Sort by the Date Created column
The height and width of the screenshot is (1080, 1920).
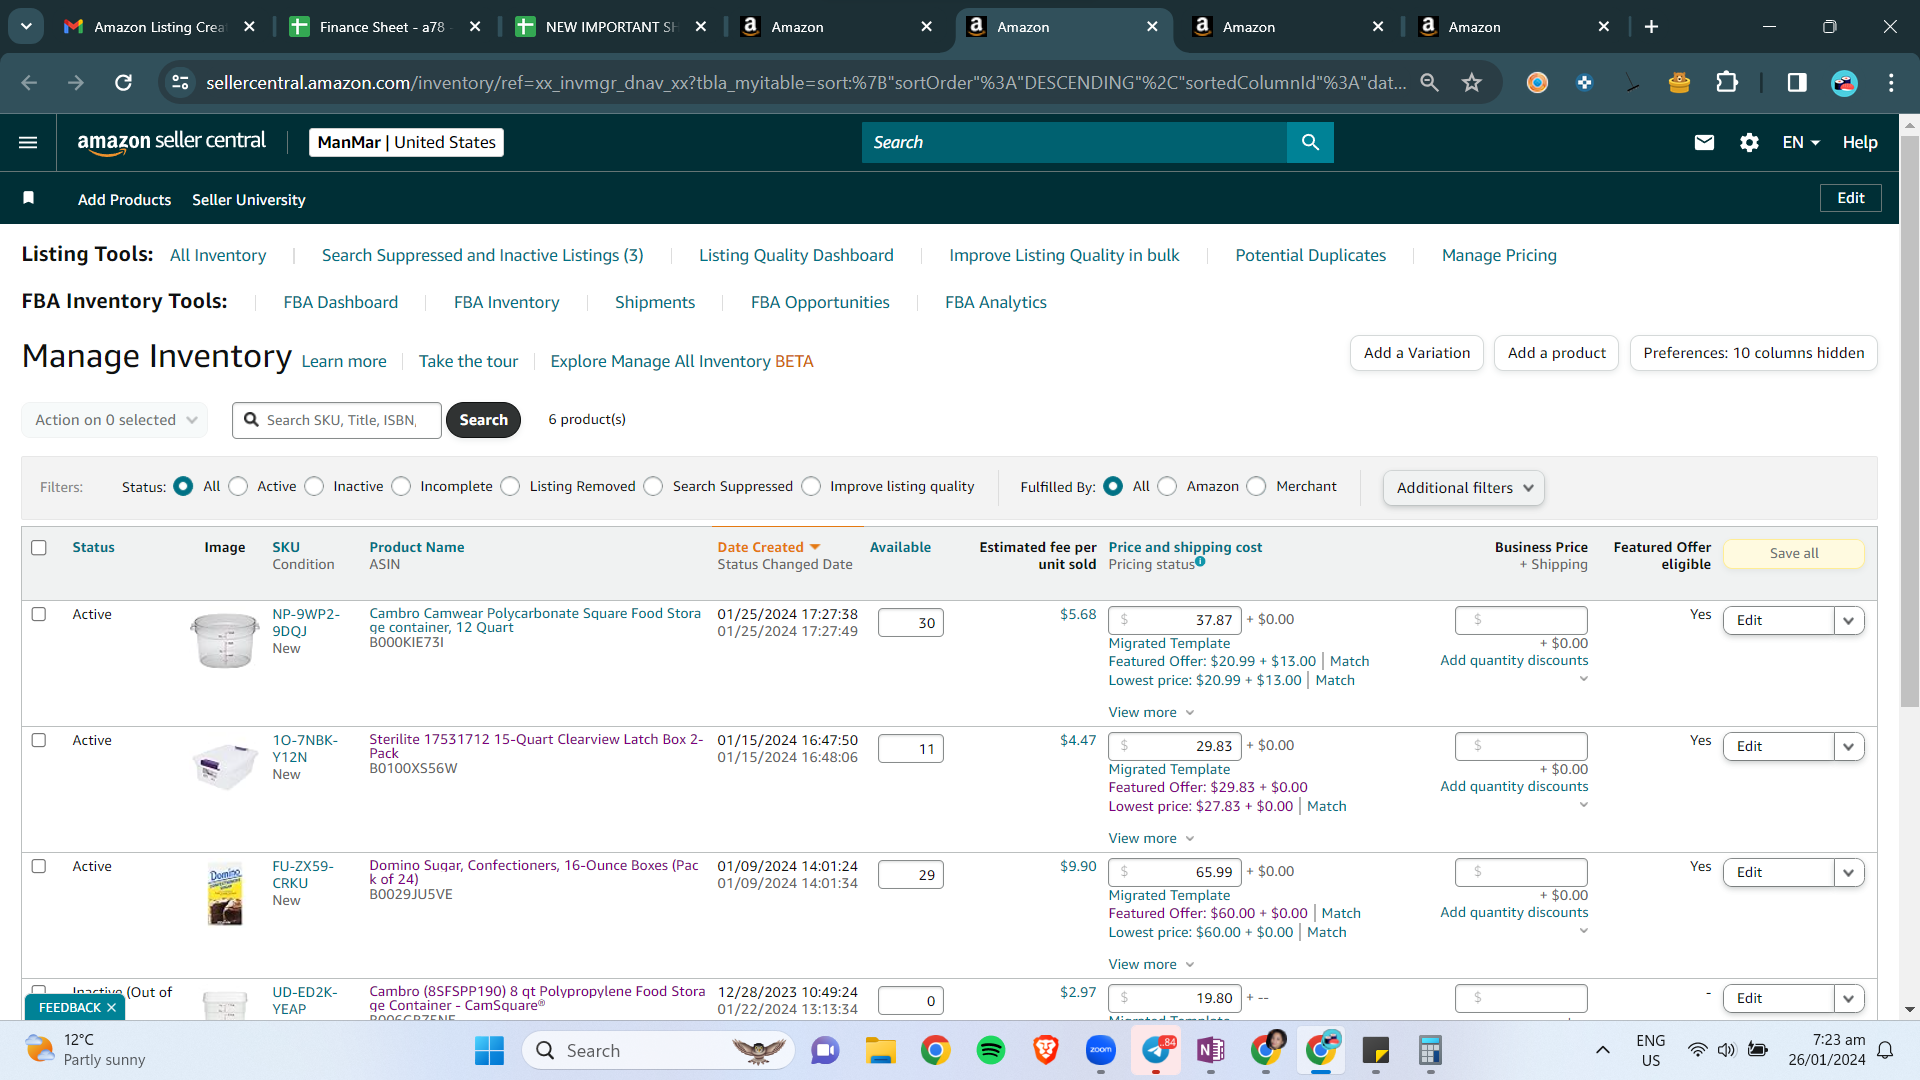(768, 547)
